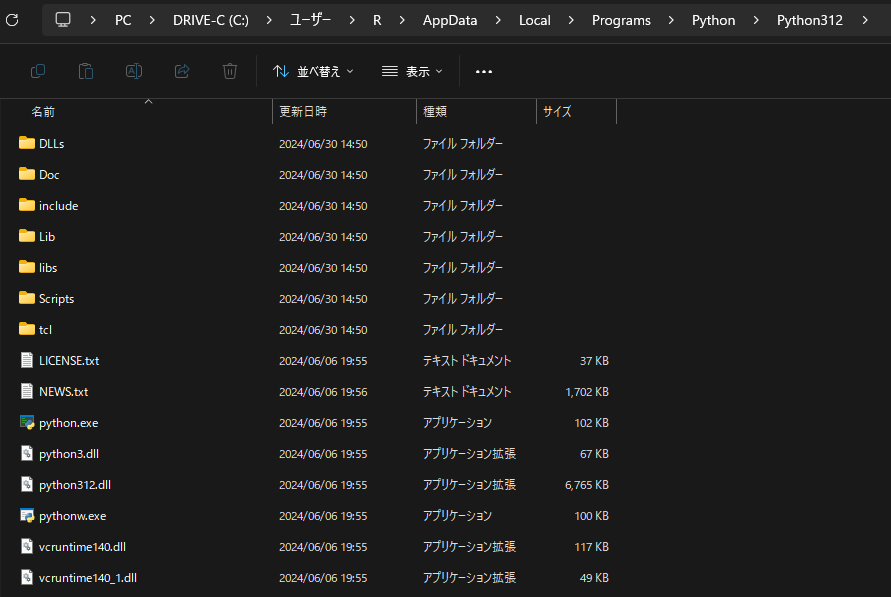The image size is (891, 597).
Task: Click the python312.dll file icon
Action: (27, 485)
